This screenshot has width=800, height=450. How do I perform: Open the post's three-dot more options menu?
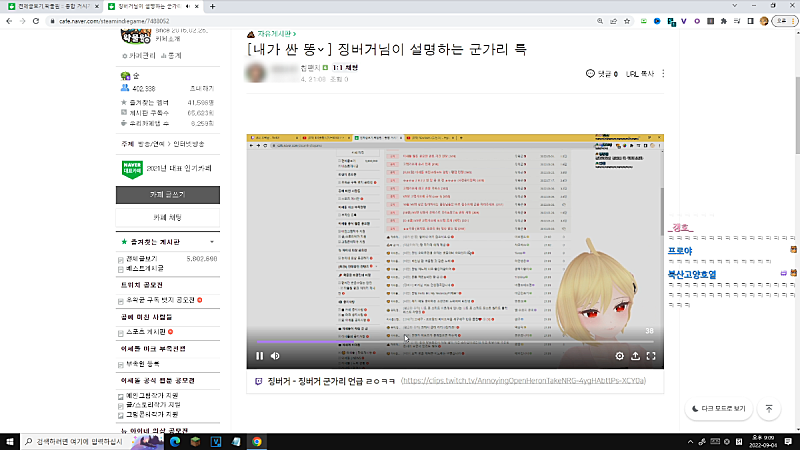663,73
